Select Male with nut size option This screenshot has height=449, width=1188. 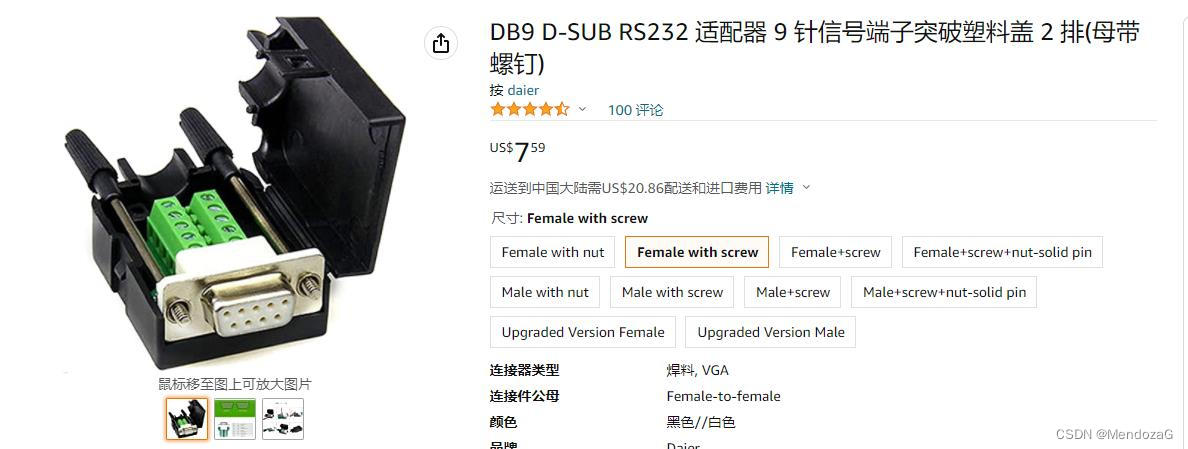[545, 292]
